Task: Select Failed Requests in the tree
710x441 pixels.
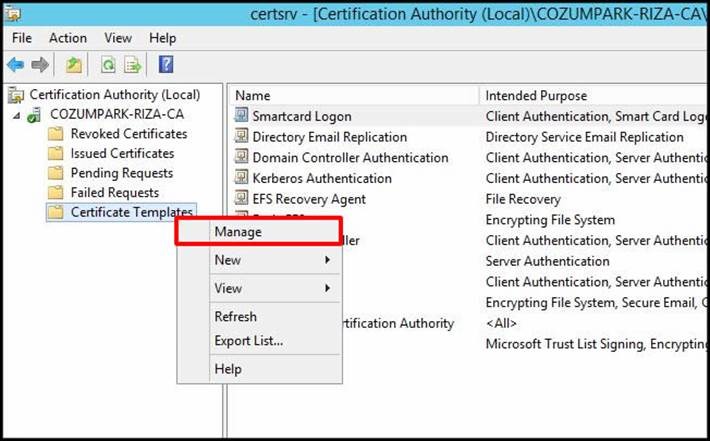Action: pos(115,193)
